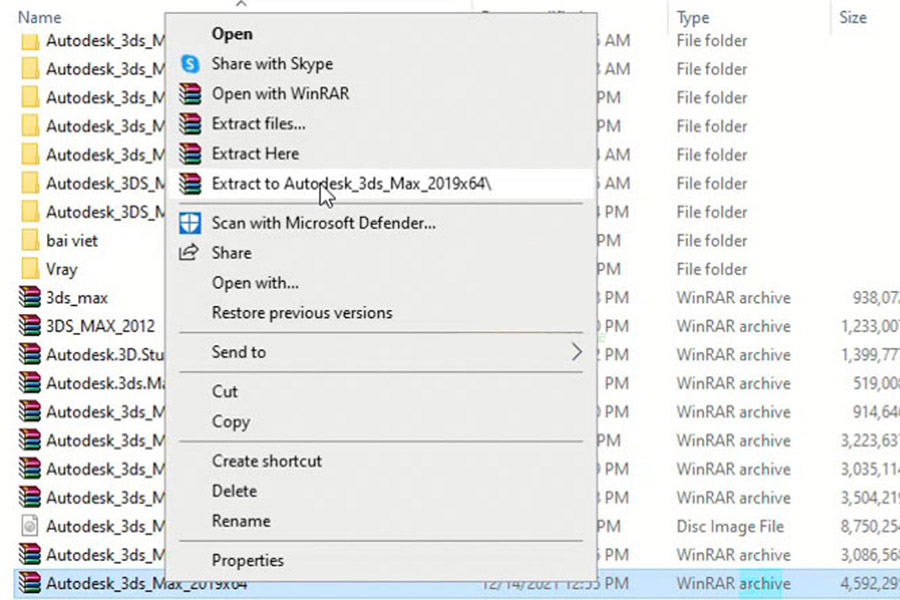Open Properties from the context menu
The height and width of the screenshot is (600, 900).
click(x=247, y=560)
